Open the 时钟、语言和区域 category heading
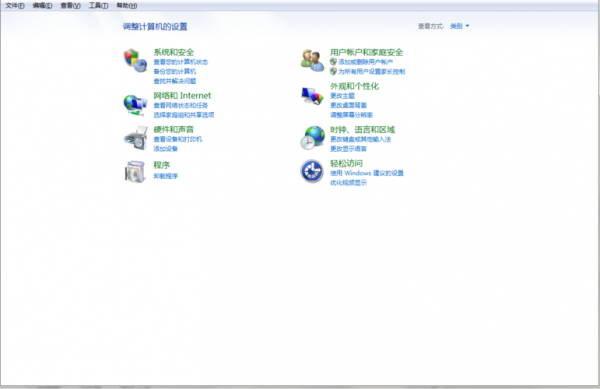600x389 pixels. [362, 129]
